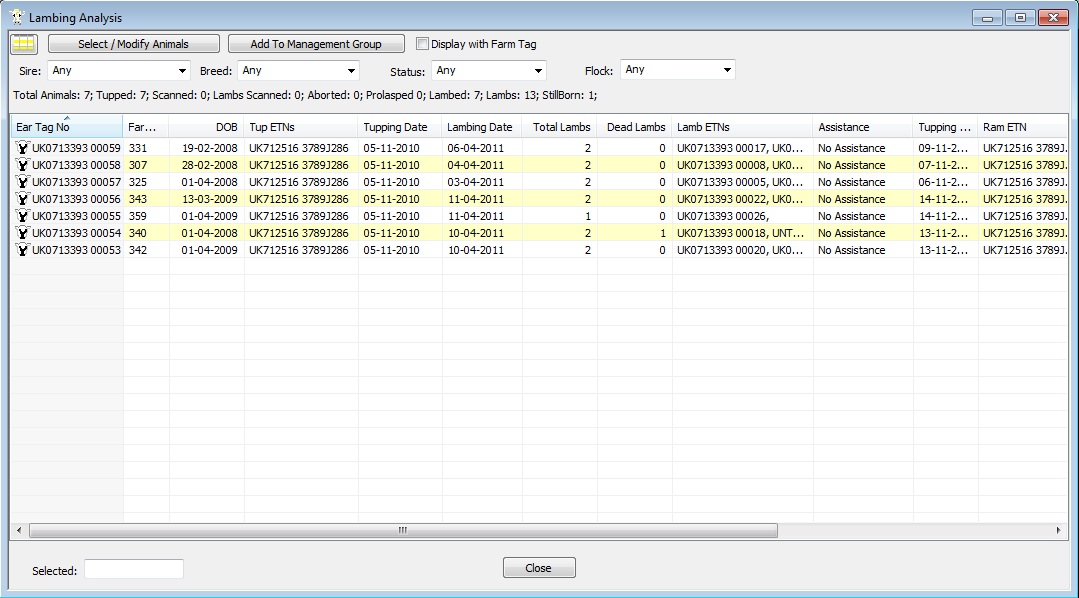Sort by Tupping Date column header
1079x598 pixels.
click(400, 127)
